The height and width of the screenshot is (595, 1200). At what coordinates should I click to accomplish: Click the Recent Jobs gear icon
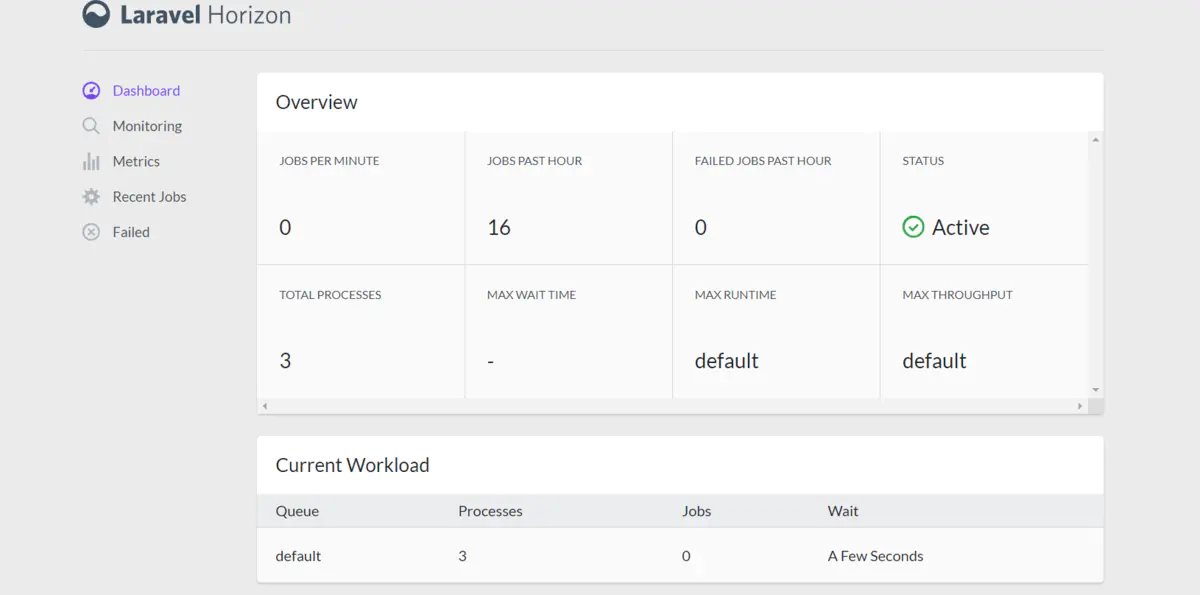click(91, 197)
